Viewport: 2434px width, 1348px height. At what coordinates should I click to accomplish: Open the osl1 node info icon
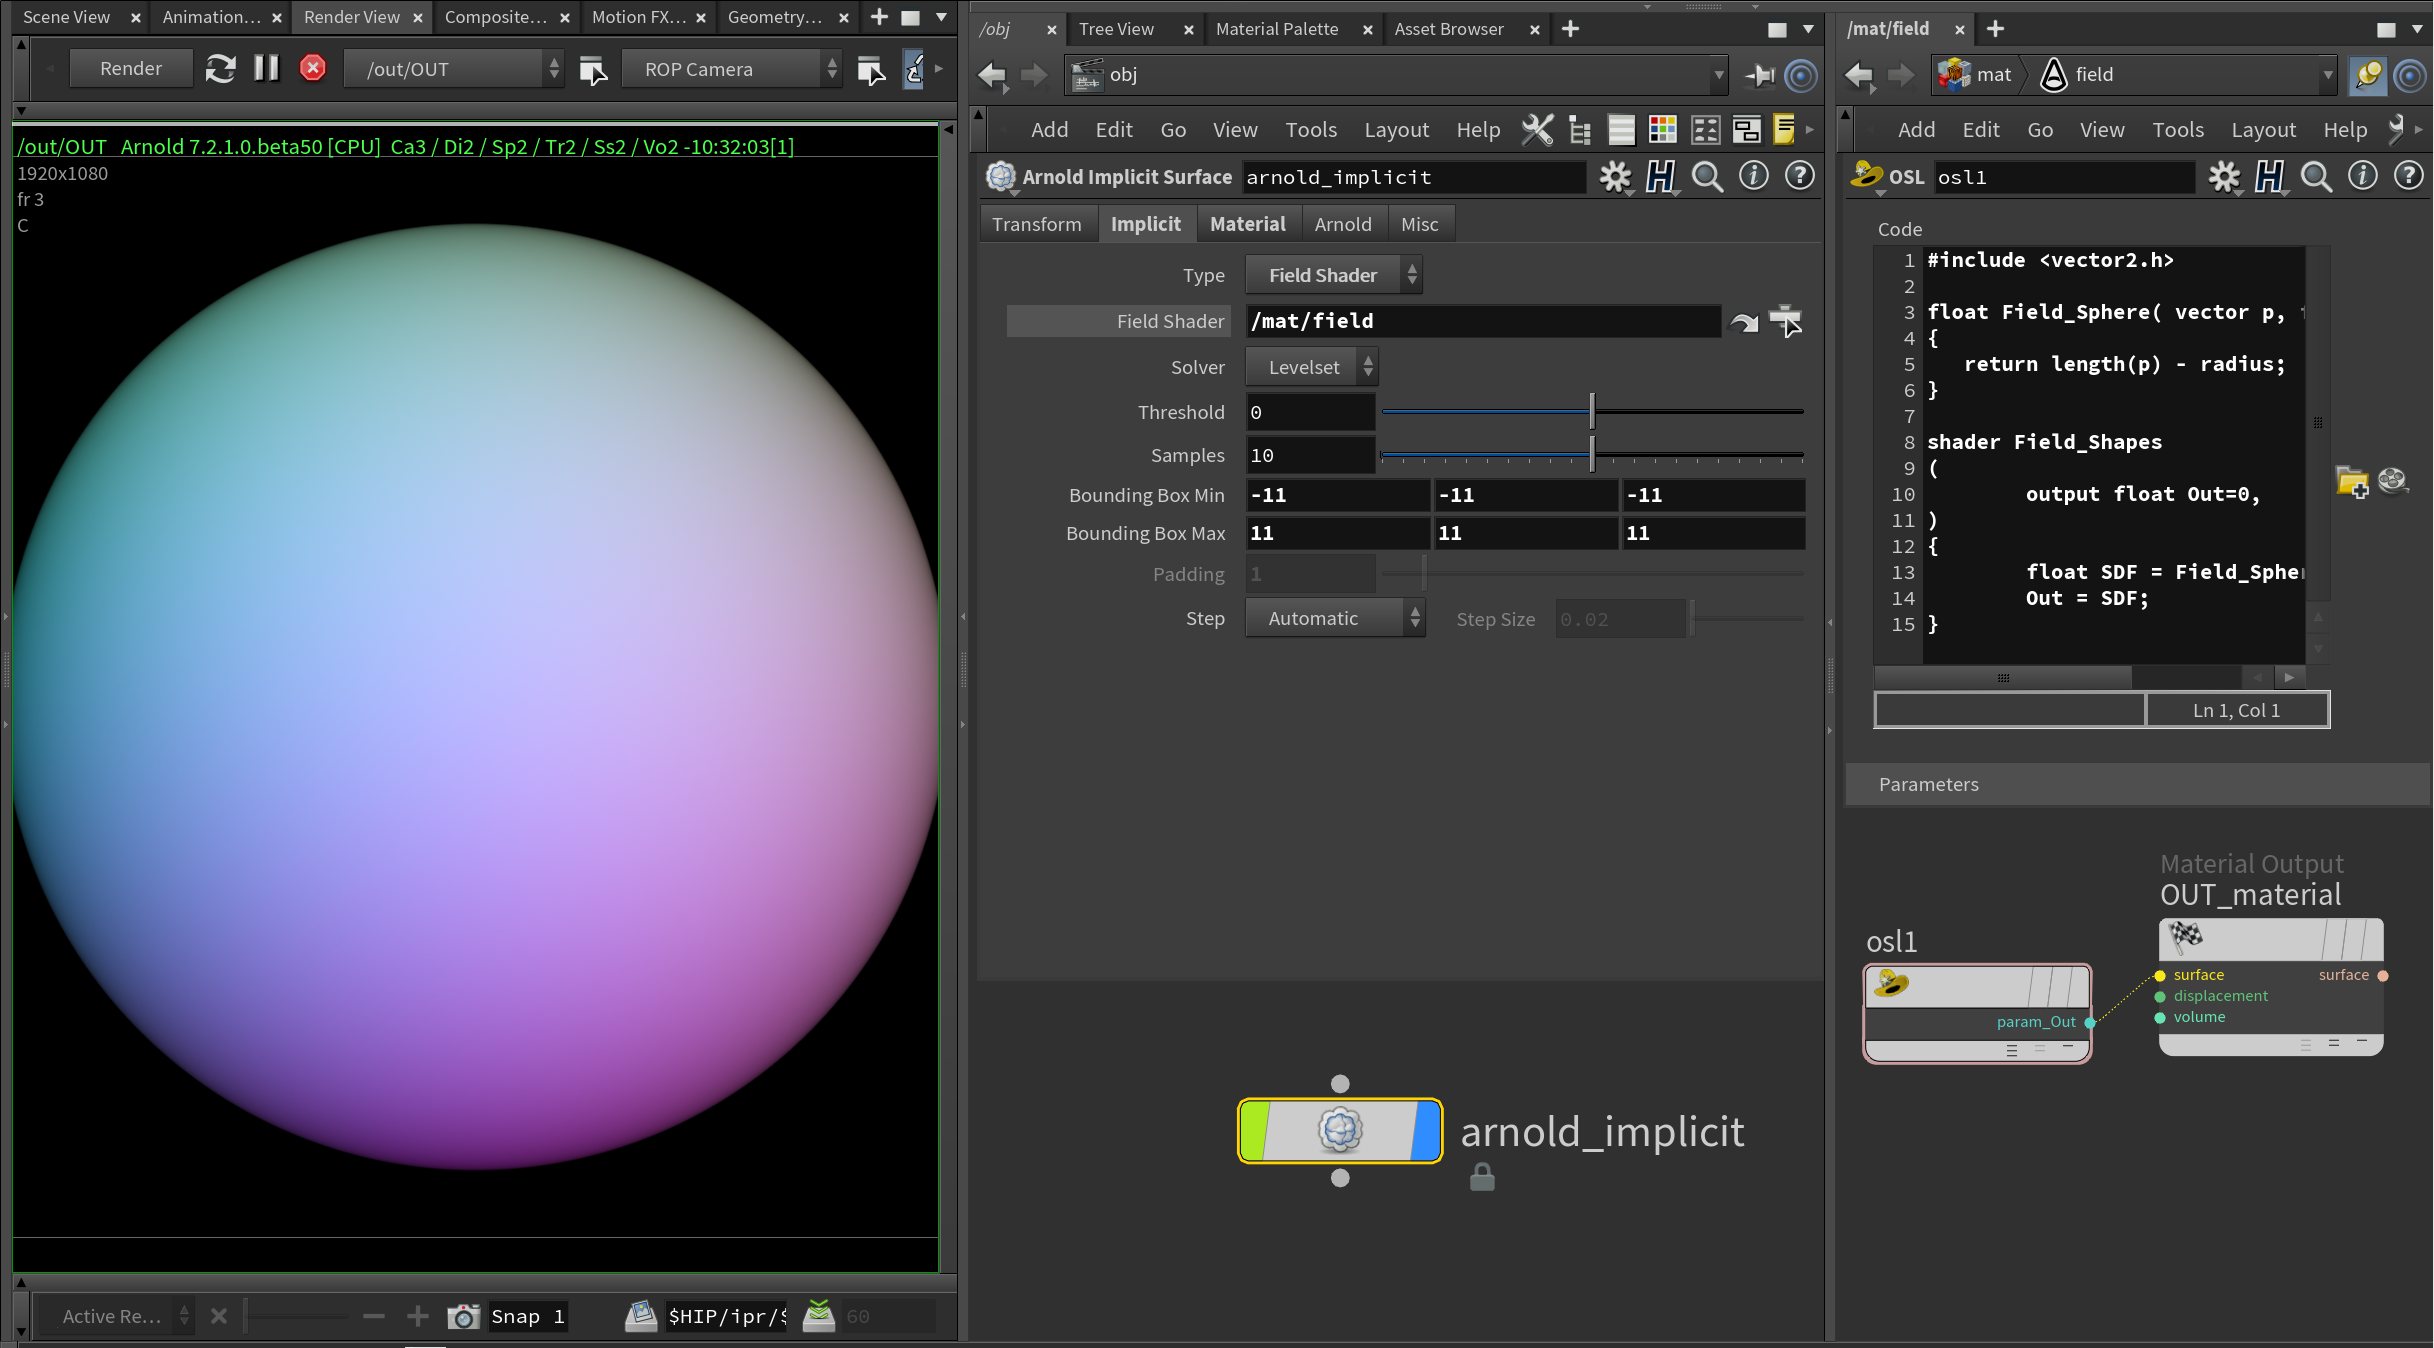2362,177
